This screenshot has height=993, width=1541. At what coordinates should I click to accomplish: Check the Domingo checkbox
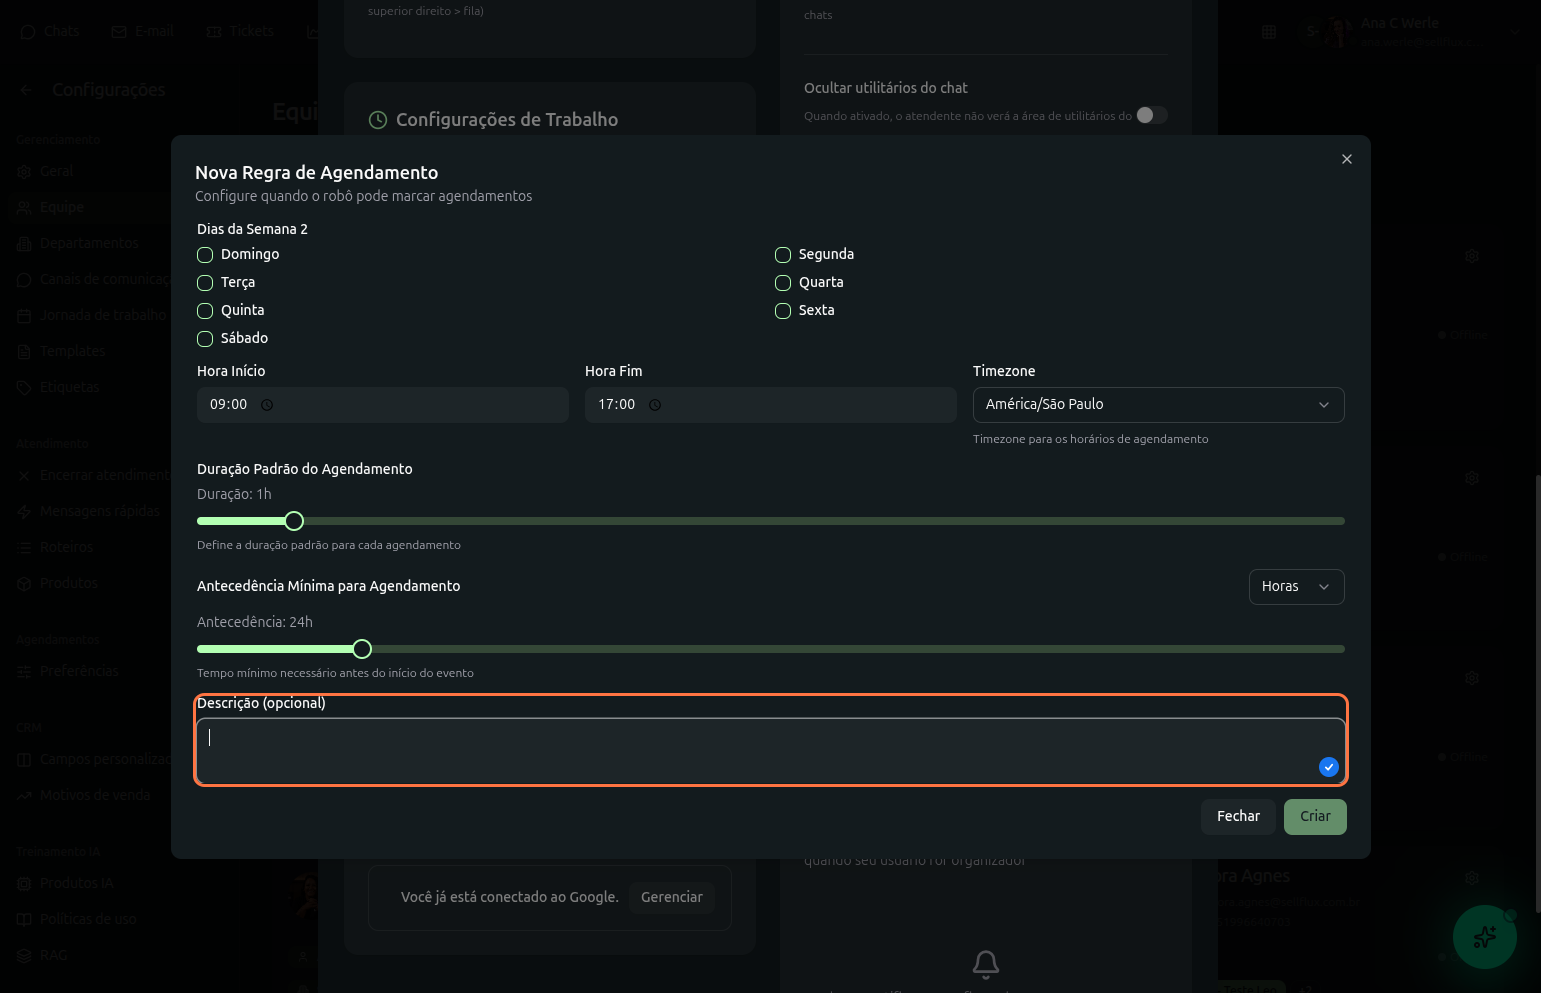click(x=205, y=255)
